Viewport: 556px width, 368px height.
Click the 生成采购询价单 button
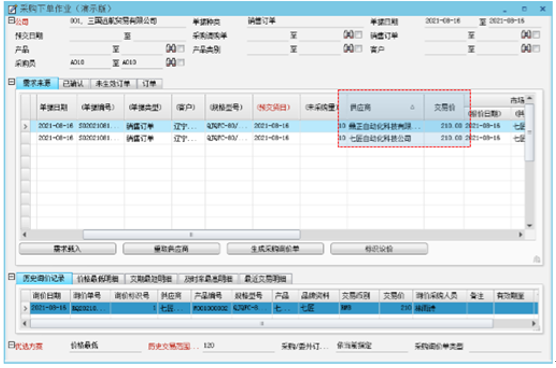[275, 249]
